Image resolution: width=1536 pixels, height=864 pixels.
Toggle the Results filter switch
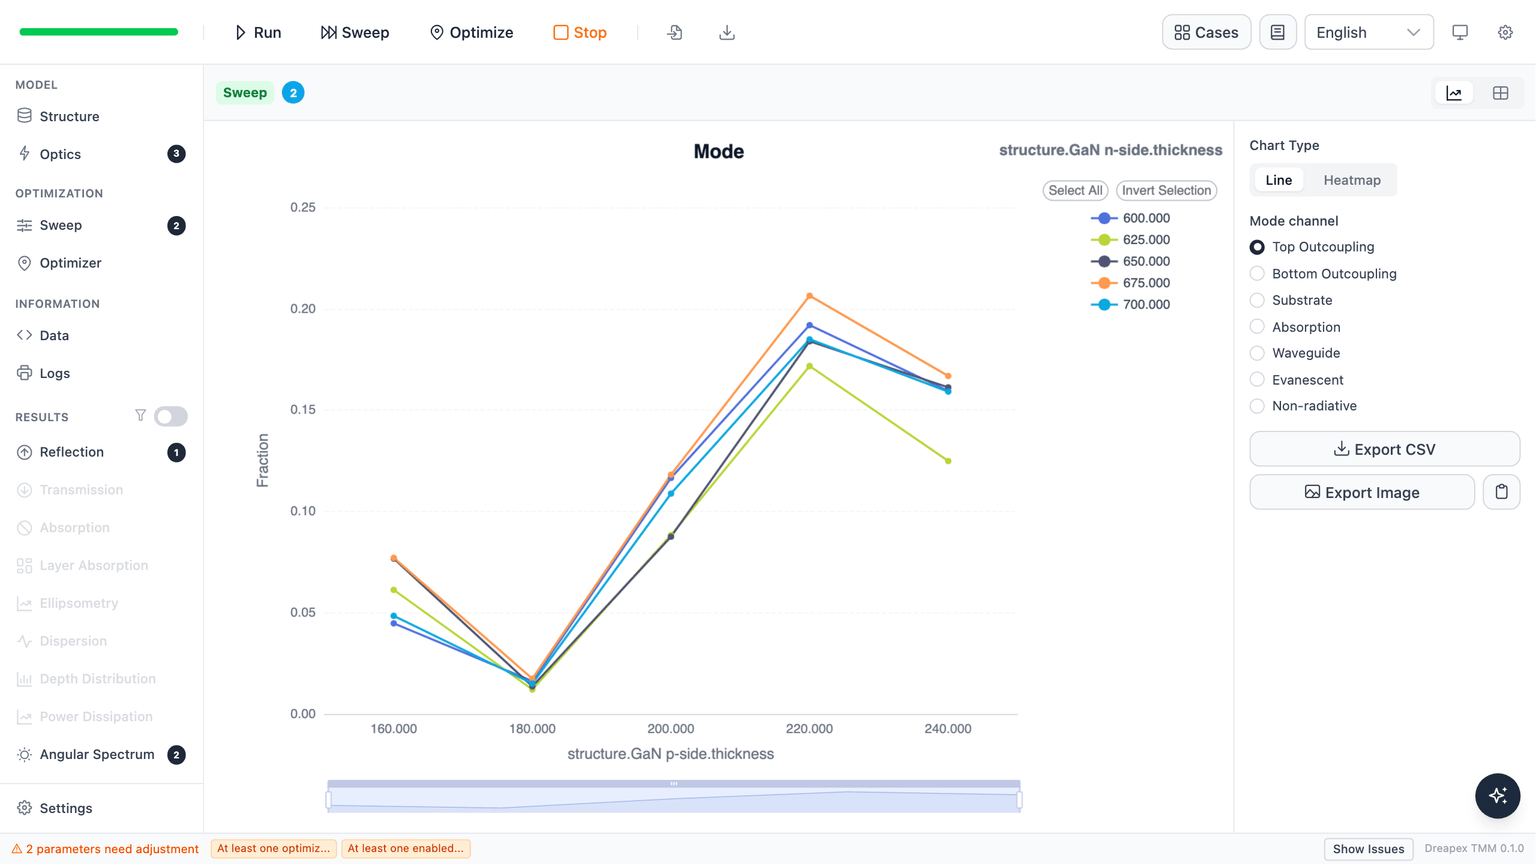pyautogui.click(x=171, y=416)
